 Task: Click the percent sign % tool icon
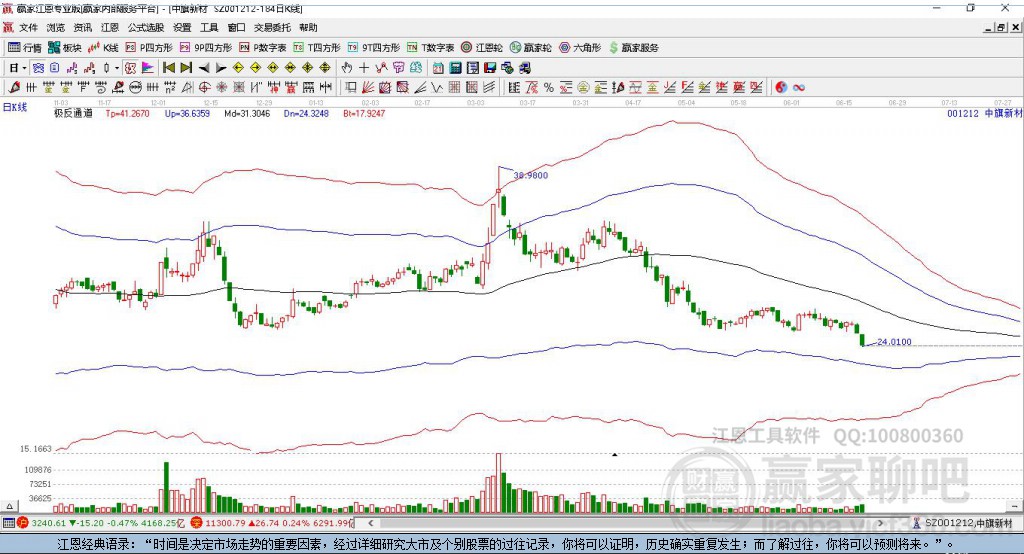[x=549, y=88]
